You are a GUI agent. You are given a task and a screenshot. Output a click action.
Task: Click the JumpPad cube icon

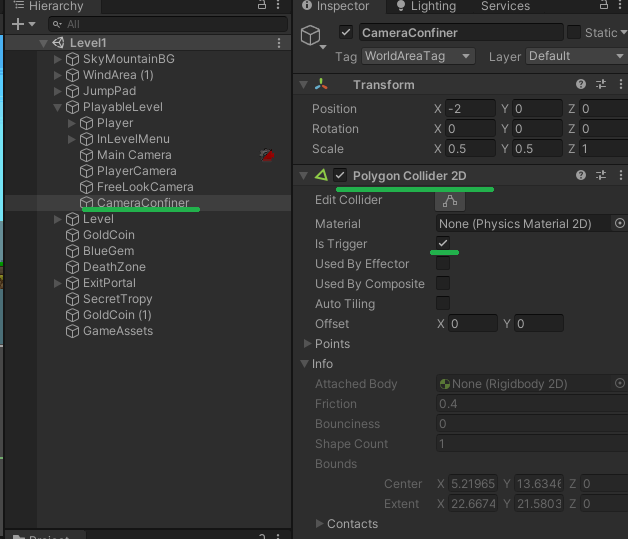pyautogui.click(x=72, y=91)
